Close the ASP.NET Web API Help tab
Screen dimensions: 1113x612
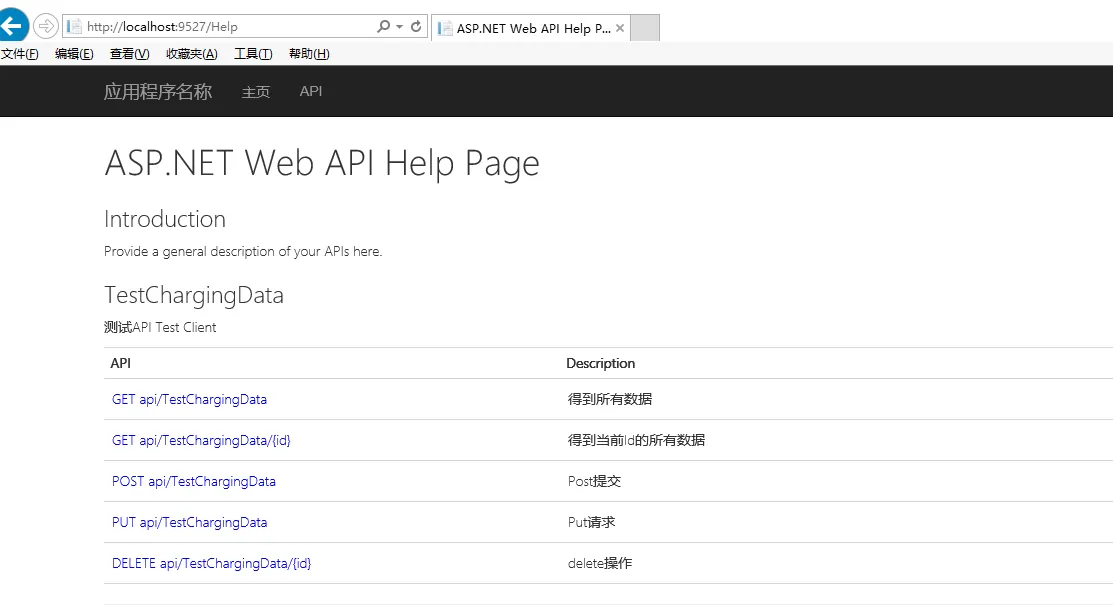click(620, 28)
